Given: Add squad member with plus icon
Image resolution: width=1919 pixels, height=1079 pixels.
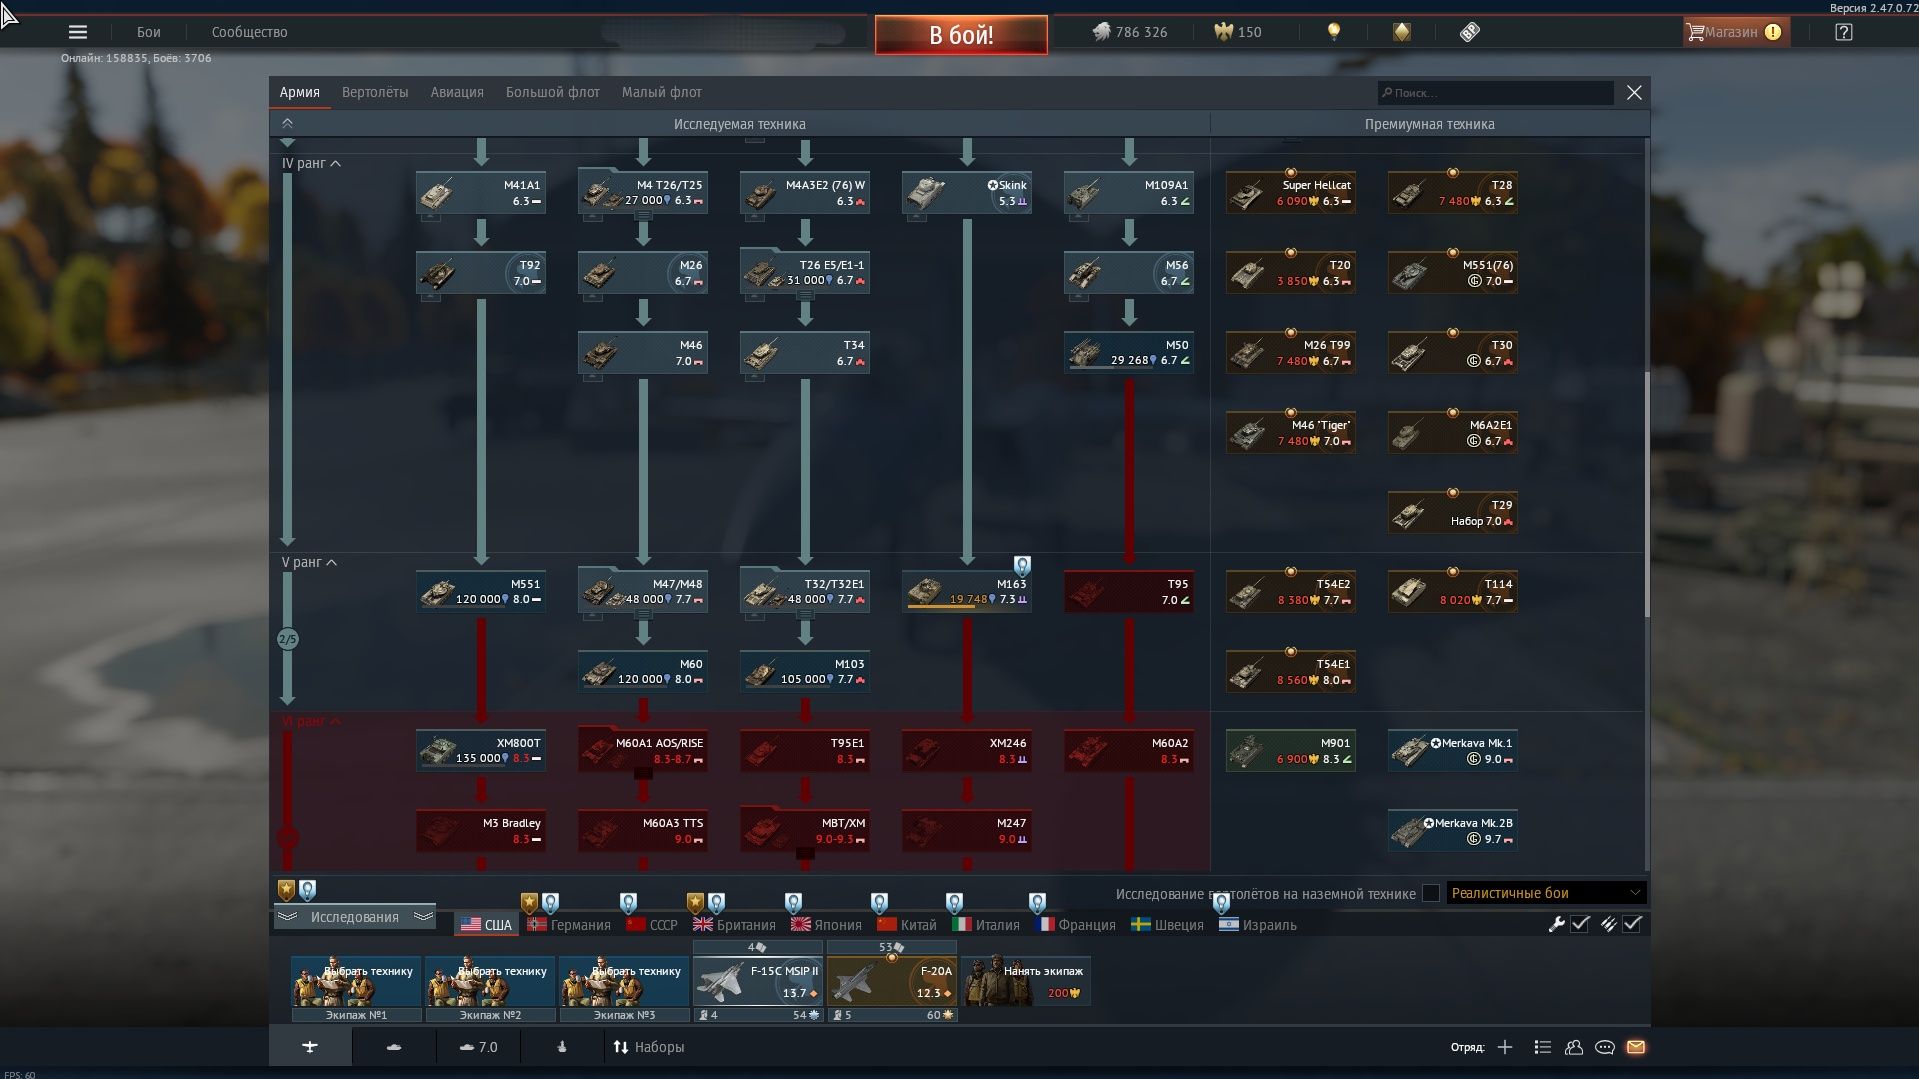Looking at the screenshot, I should click(1505, 1047).
